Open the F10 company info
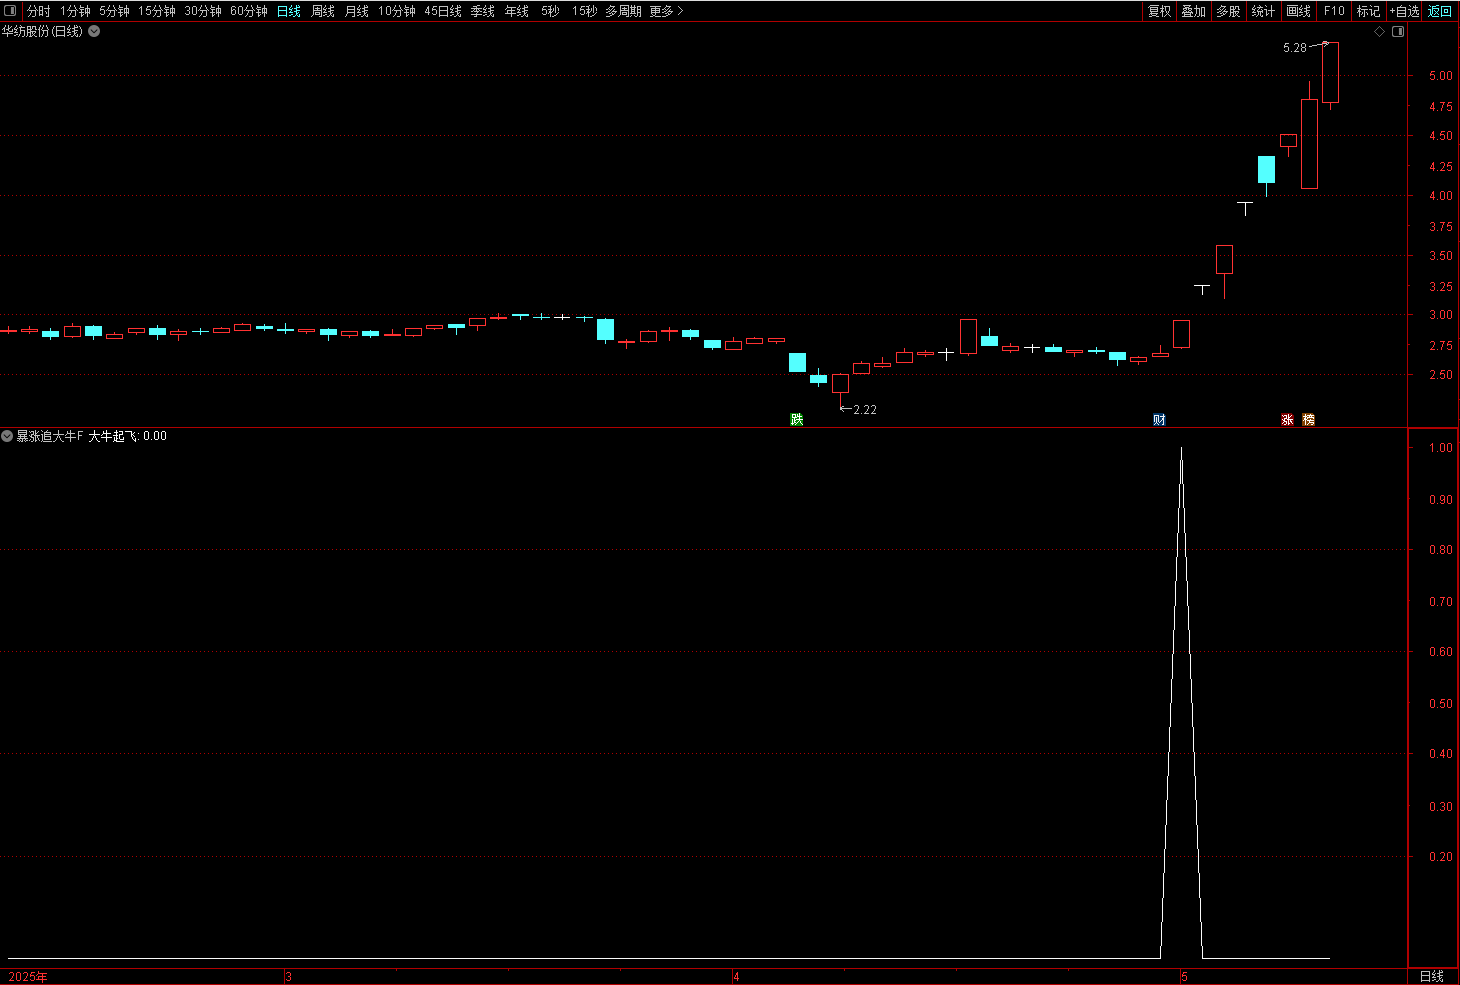 coord(1334,11)
